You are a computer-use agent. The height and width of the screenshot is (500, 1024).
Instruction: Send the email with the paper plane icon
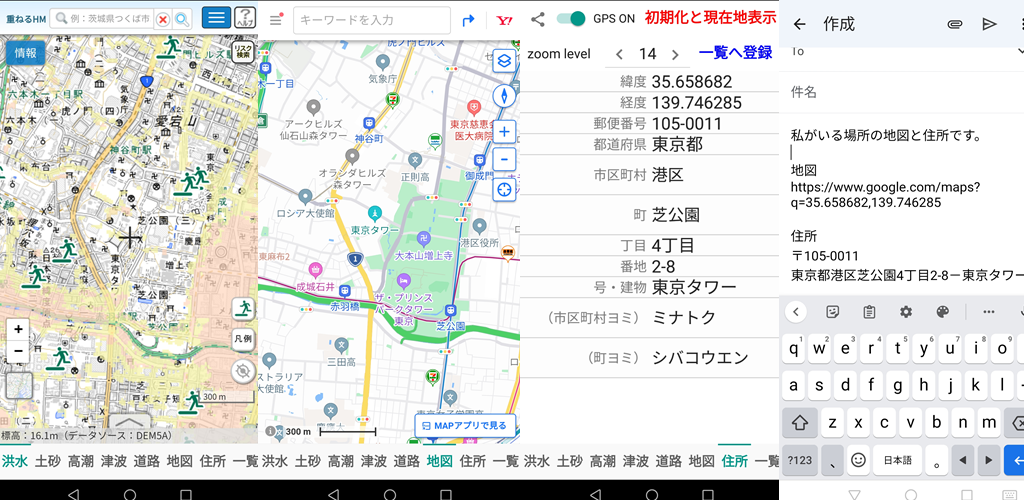pos(989,24)
